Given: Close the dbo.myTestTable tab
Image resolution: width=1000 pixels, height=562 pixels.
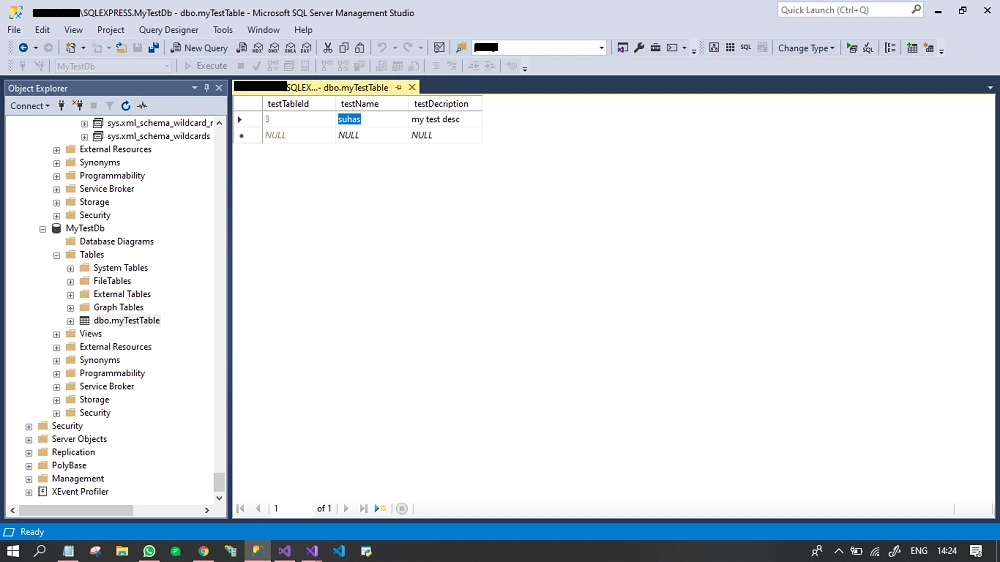Looking at the screenshot, I should (x=412, y=87).
